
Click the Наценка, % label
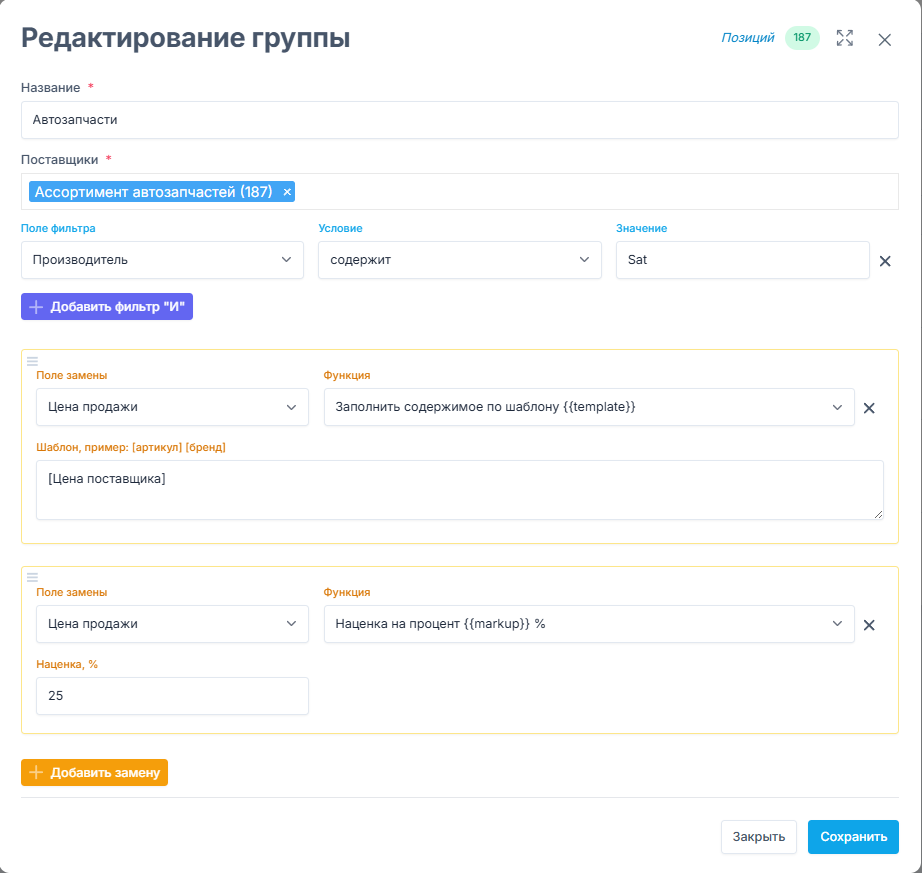tap(67, 664)
